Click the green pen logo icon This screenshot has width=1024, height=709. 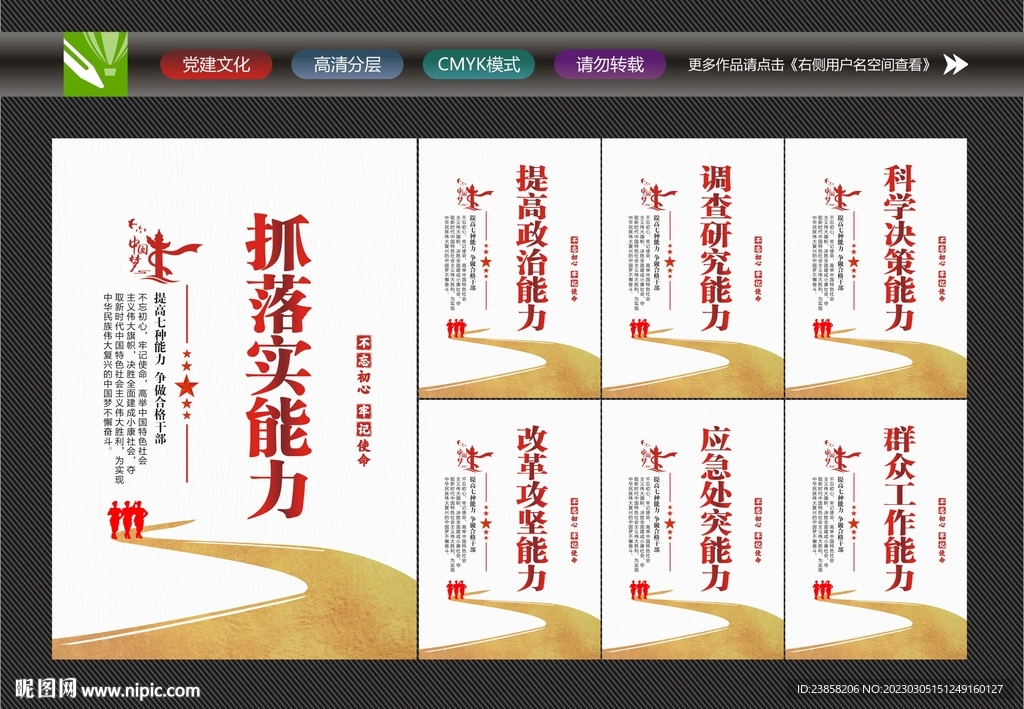(x=97, y=65)
